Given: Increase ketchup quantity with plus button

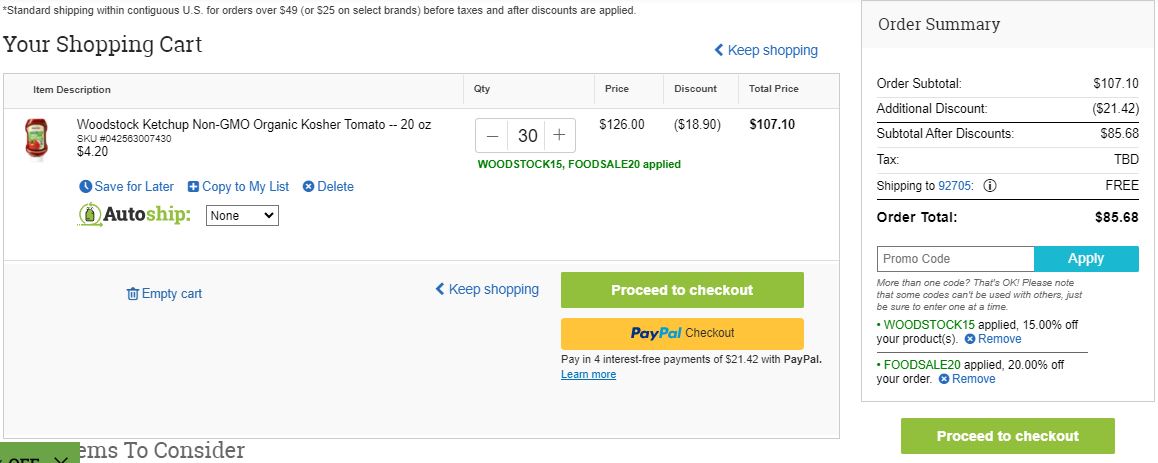Looking at the screenshot, I should (x=560, y=136).
